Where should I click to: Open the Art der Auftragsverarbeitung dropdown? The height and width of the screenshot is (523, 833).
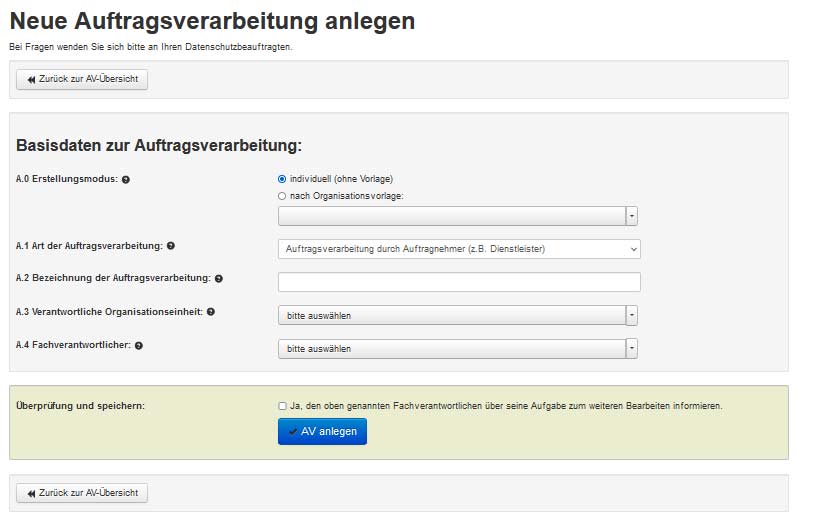[x=459, y=249]
